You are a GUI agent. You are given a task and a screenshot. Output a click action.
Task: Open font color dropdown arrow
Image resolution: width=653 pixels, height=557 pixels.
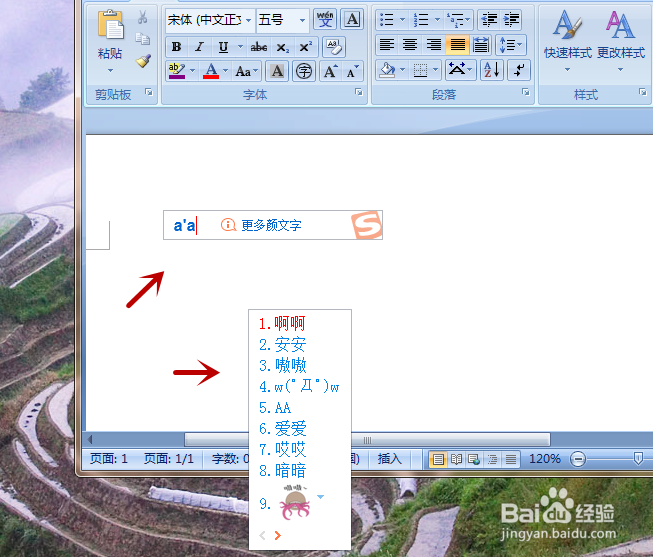pyautogui.click(x=226, y=71)
